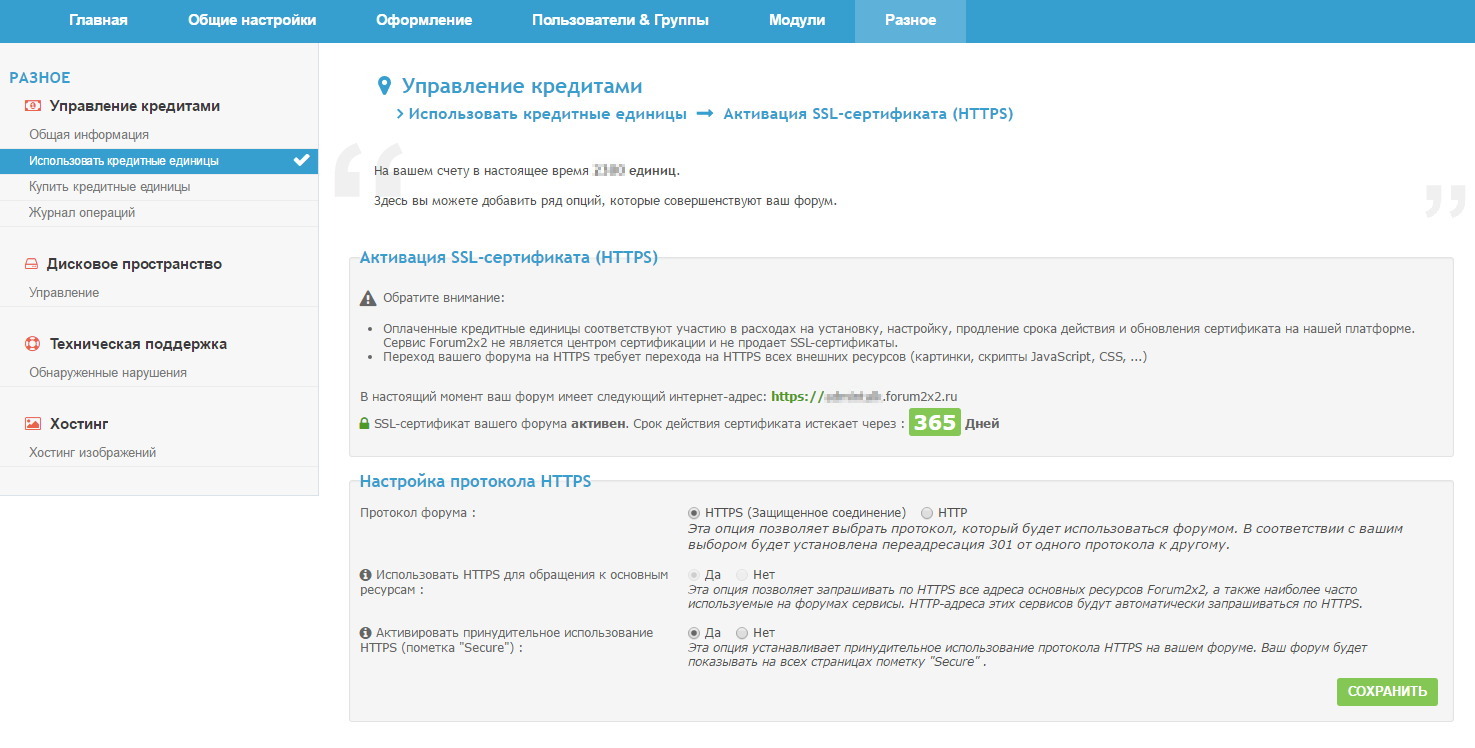
Task: Select HTTPS (Защищенное соединение) protocol radio
Action: click(x=695, y=513)
